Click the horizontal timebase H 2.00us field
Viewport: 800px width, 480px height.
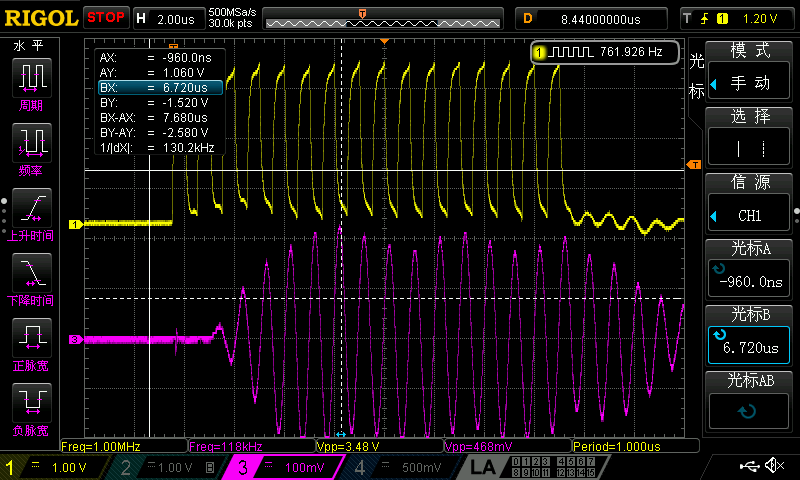[169, 19]
